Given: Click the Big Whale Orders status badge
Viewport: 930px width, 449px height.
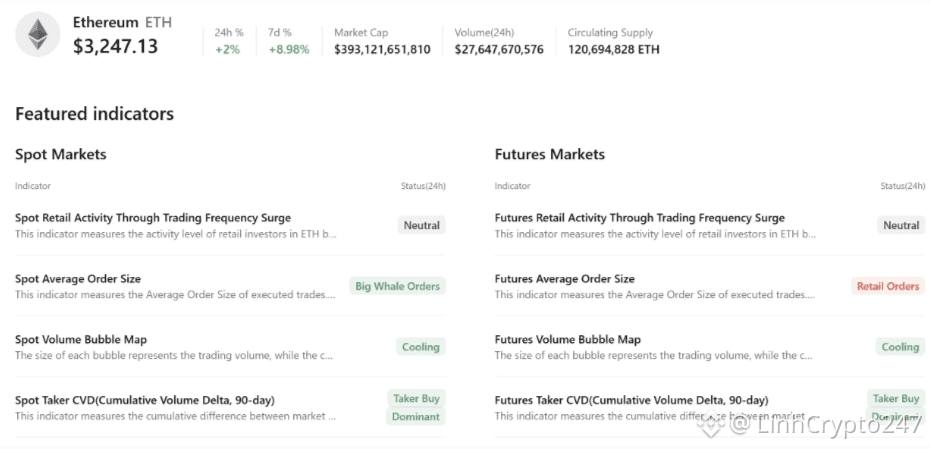Looking at the screenshot, I should tap(397, 286).
